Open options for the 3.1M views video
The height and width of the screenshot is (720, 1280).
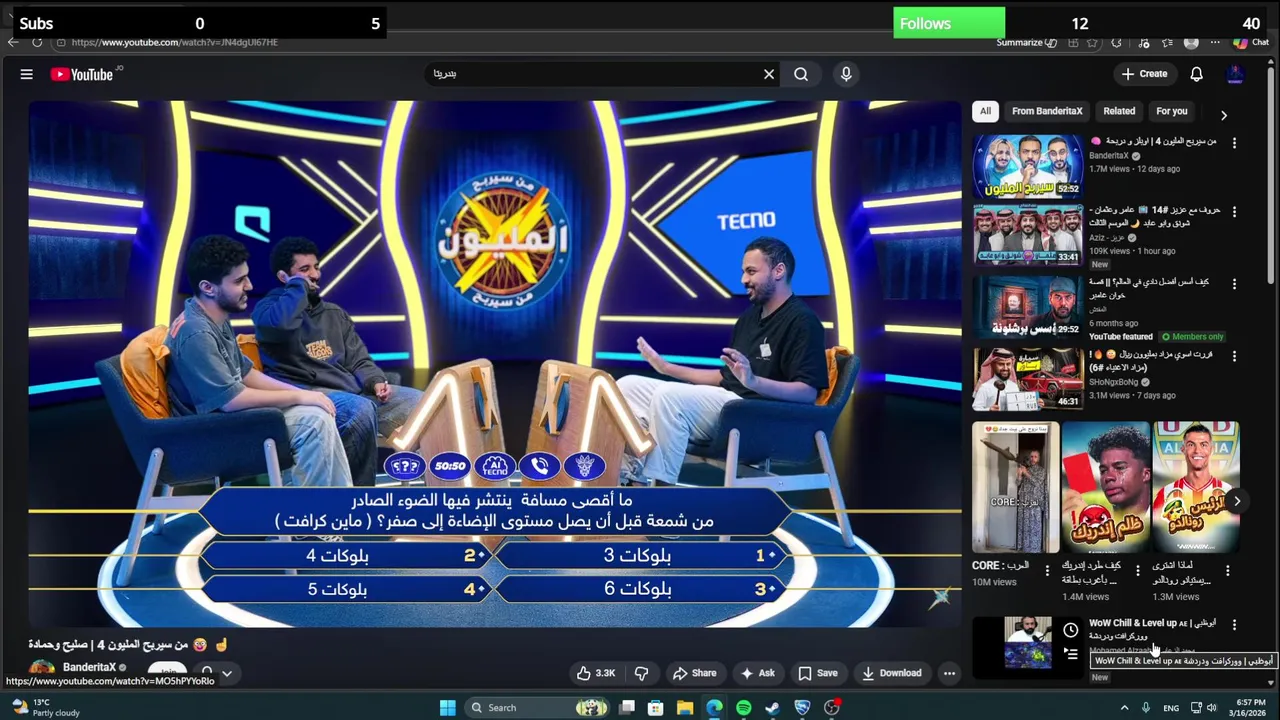click(x=1234, y=356)
